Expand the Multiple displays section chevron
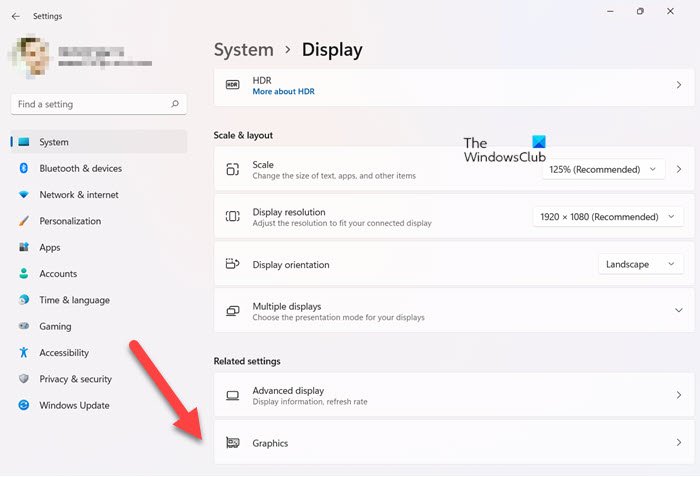 point(679,310)
